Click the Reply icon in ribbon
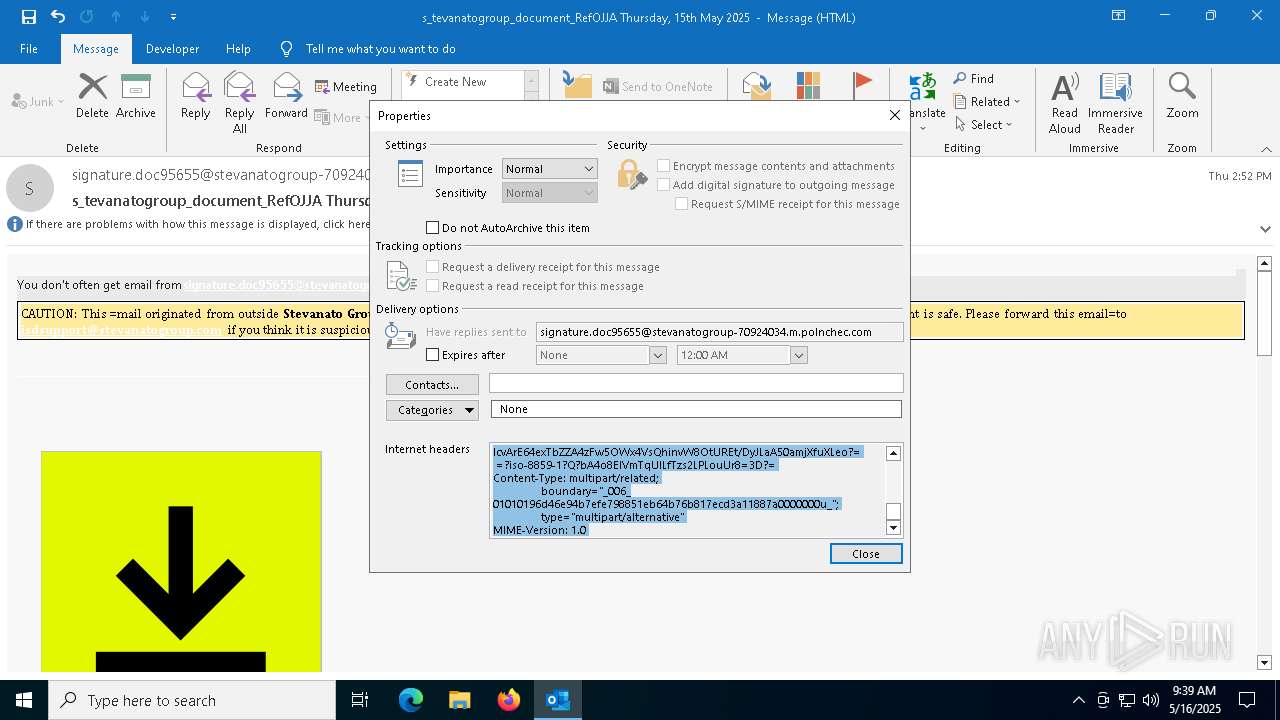 click(196, 96)
